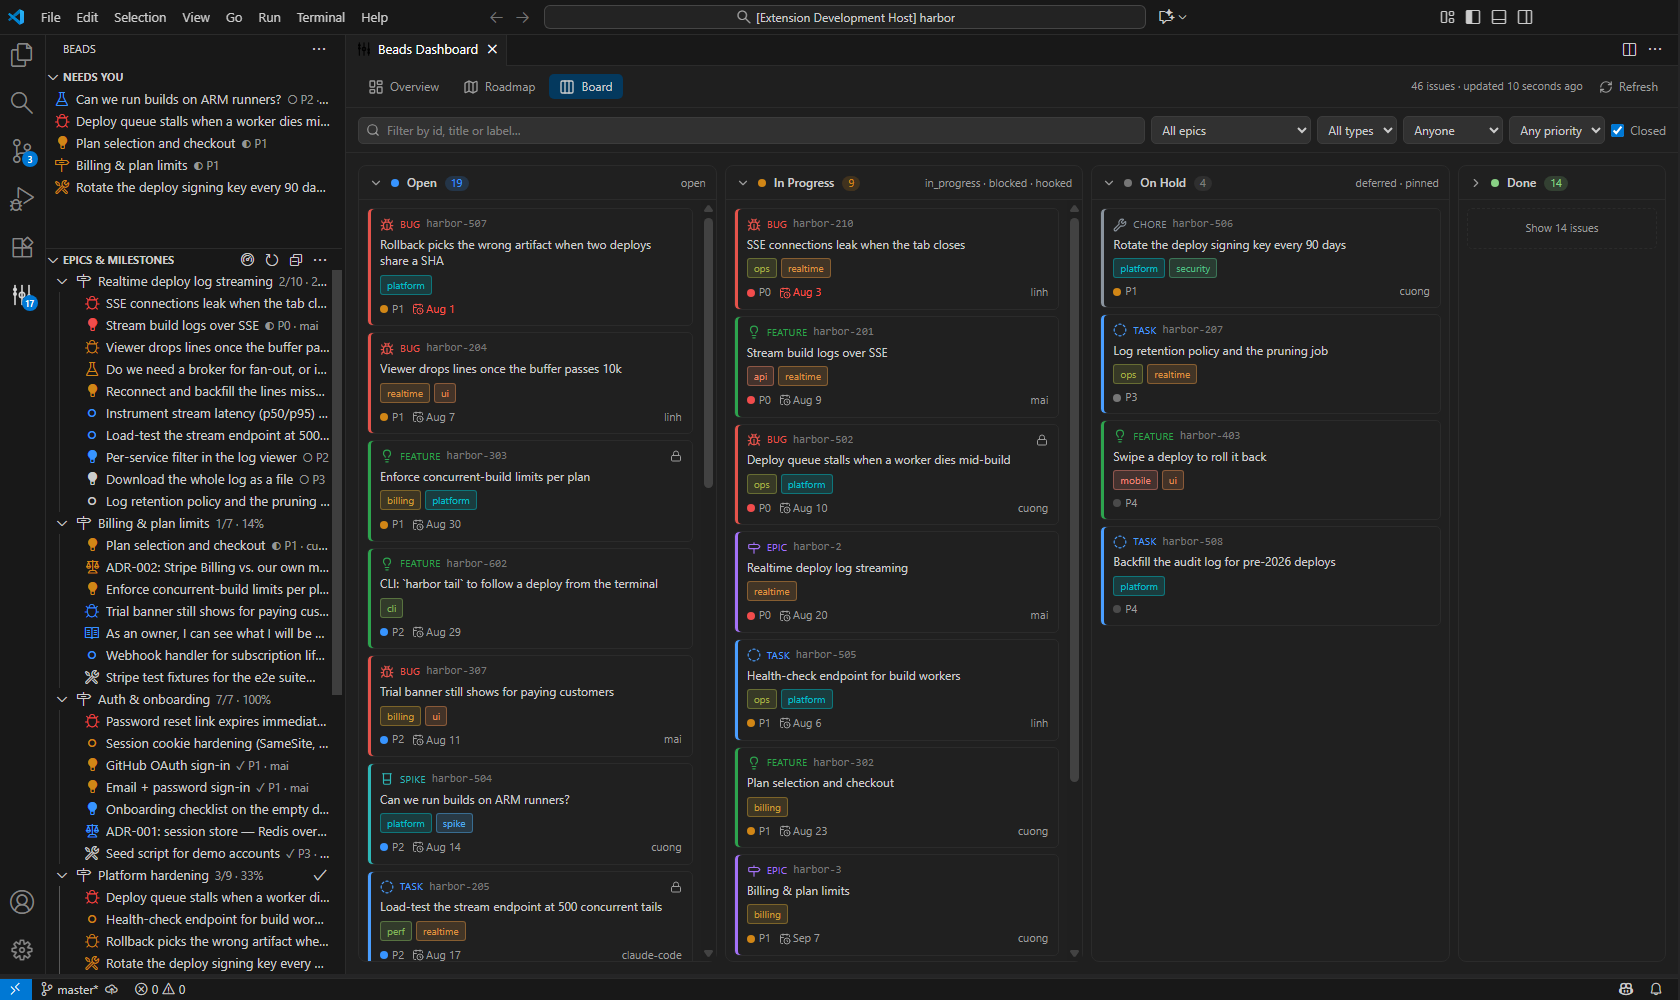The height and width of the screenshot is (1000, 1680).
Task: Click the VS Code logo in title bar
Action: (x=16, y=17)
